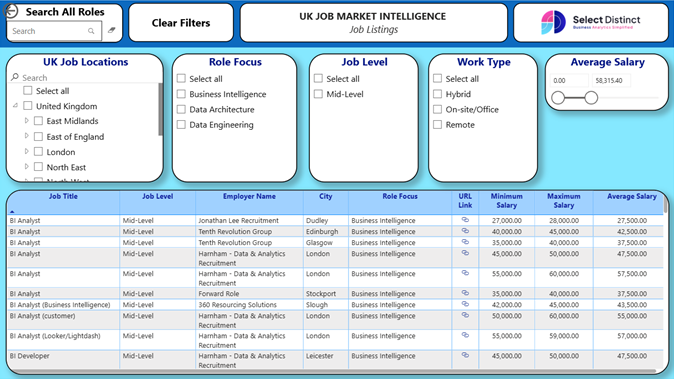Expand the London node
674x379 pixels.
26,151
